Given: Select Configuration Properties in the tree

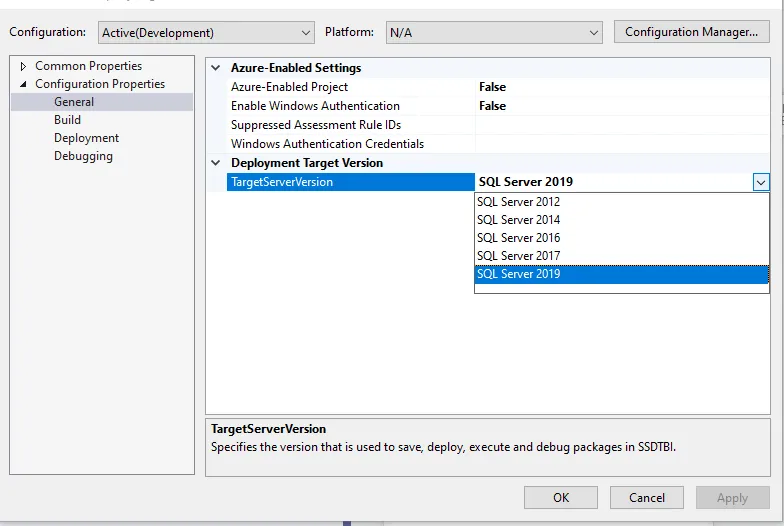Looking at the screenshot, I should click(x=100, y=84).
